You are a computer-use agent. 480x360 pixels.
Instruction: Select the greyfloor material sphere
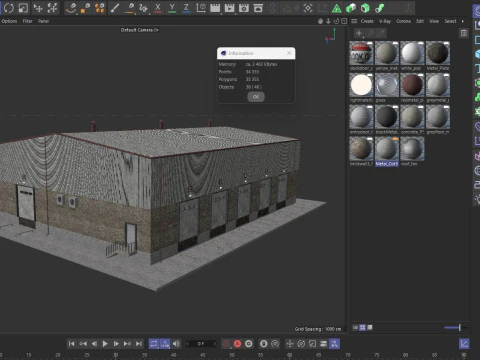[438, 117]
